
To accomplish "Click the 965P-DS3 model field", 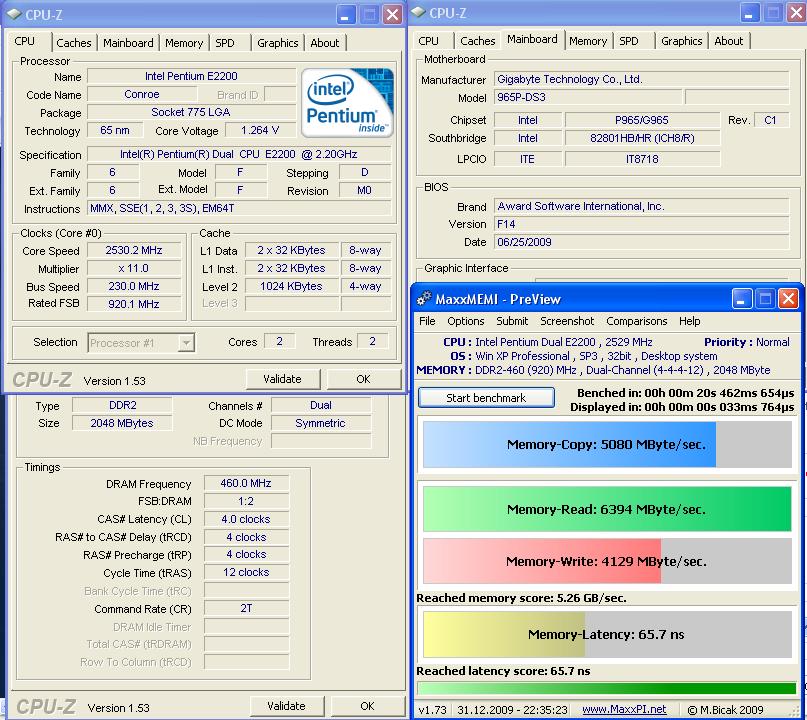I will [x=588, y=97].
